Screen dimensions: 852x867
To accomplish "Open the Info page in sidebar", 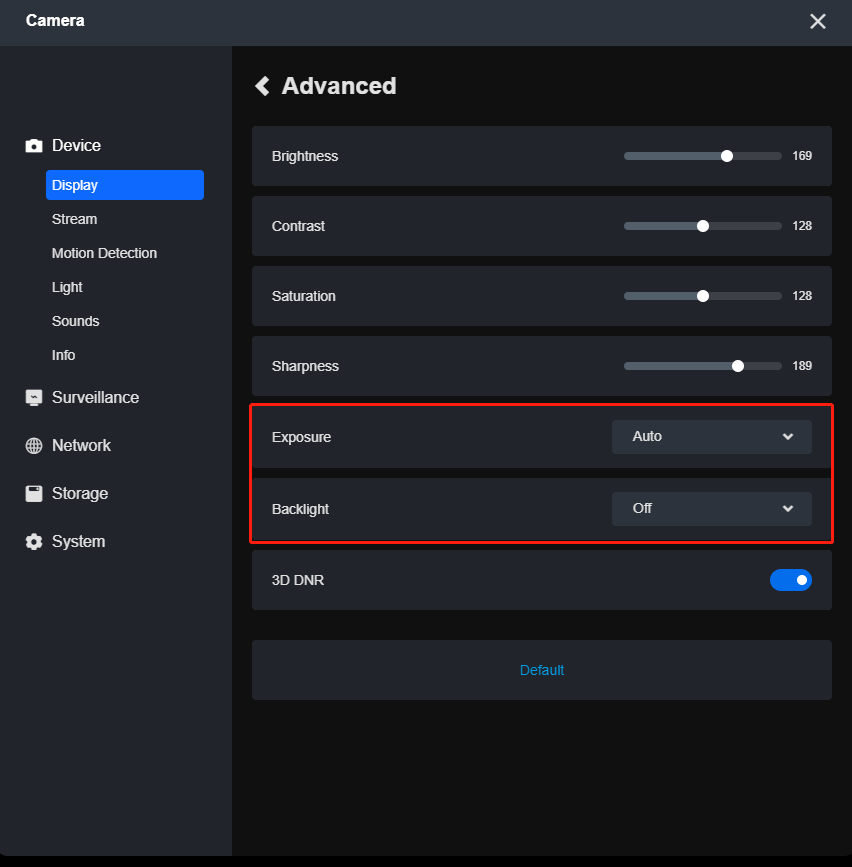I will pyautogui.click(x=64, y=355).
